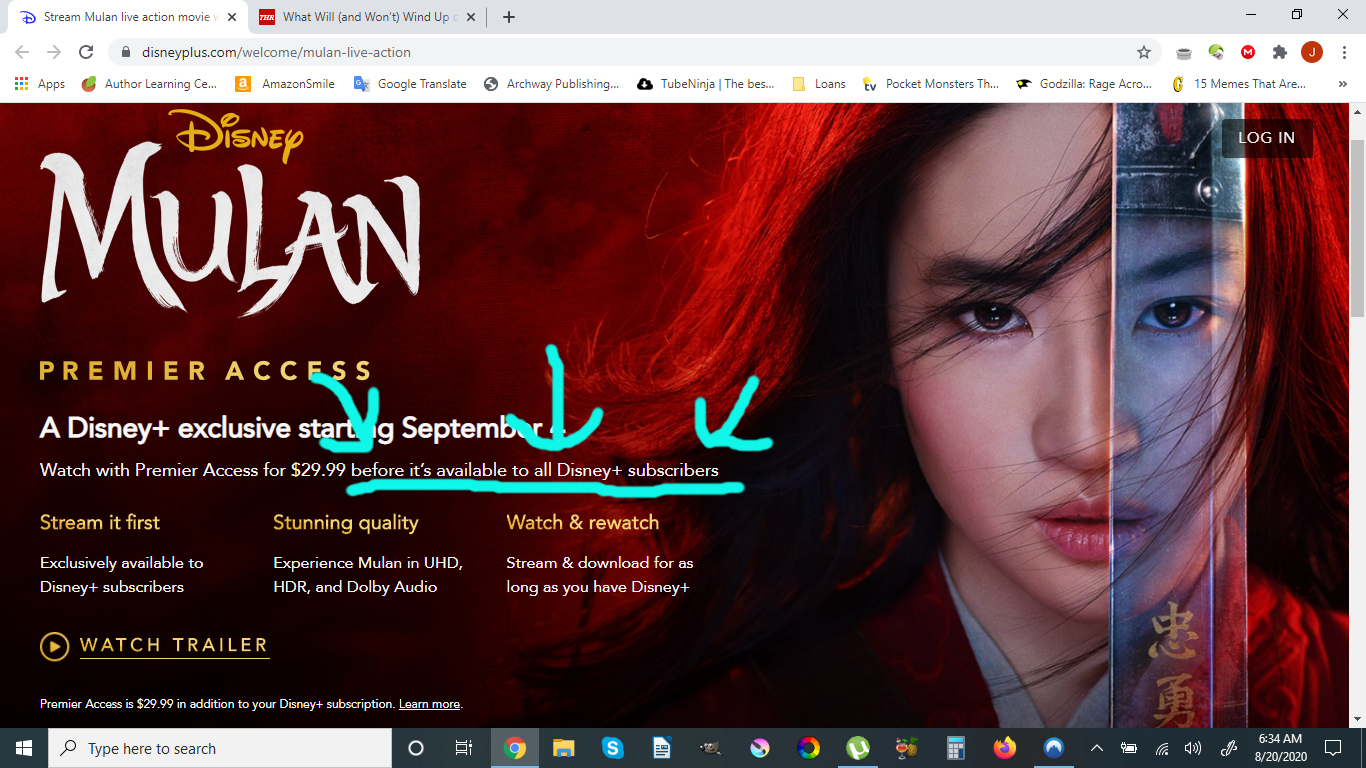This screenshot has height=768, width=1366.
Task: Open the blue dome app on the taskbar
Action: pyautogui.click(x=1053, y=748)
